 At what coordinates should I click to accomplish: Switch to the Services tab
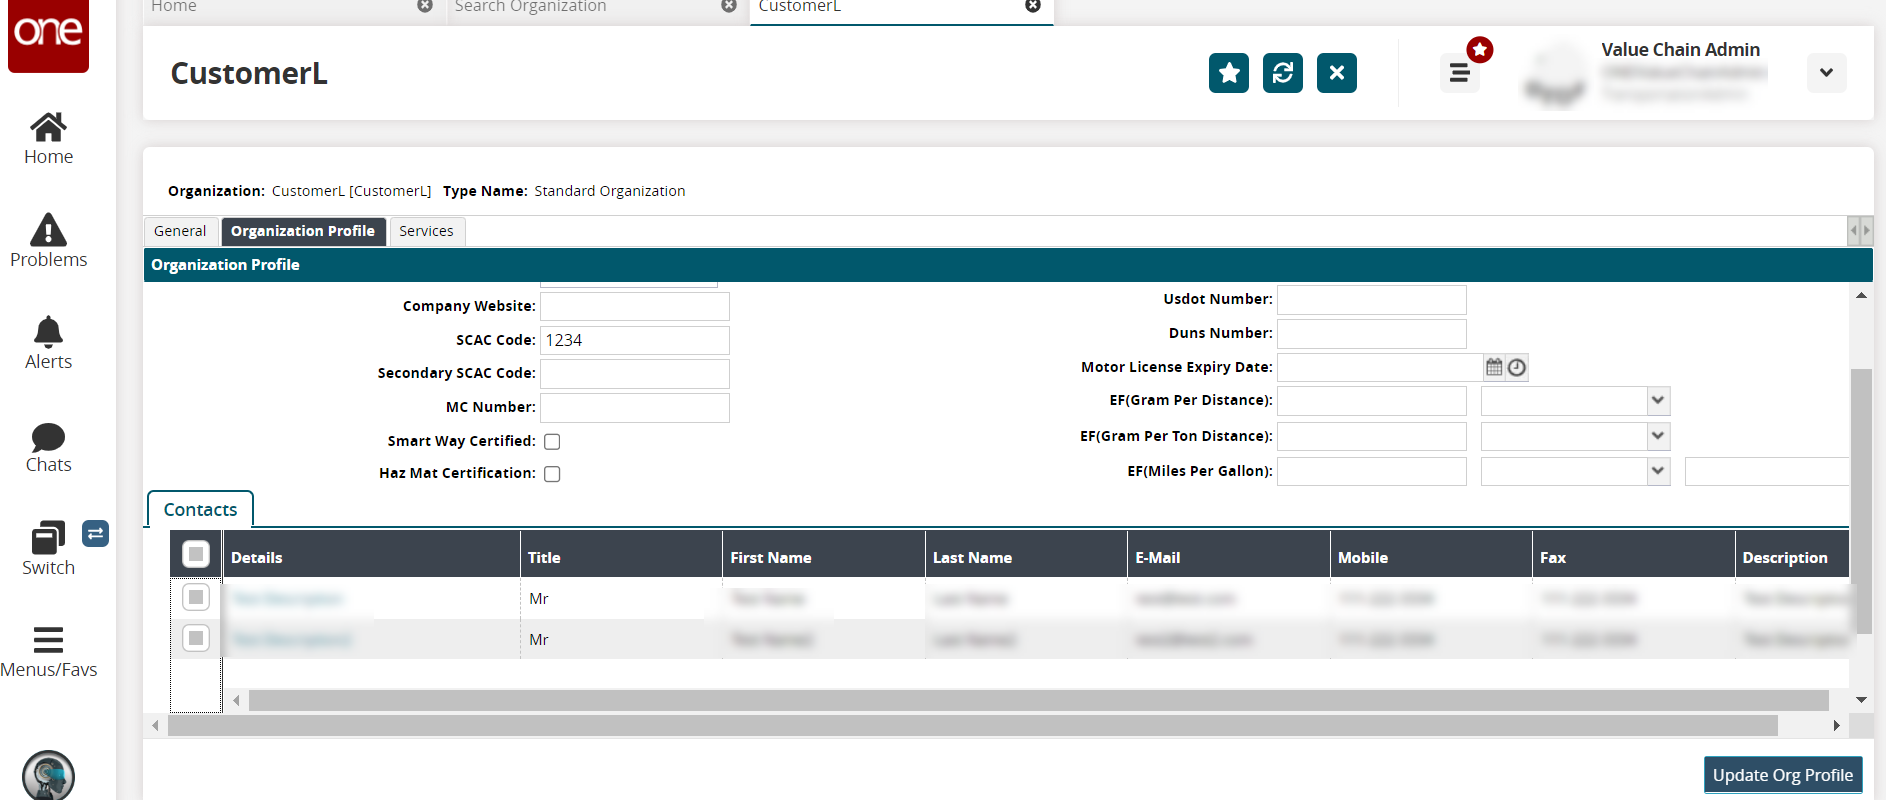tap(426, 231)
